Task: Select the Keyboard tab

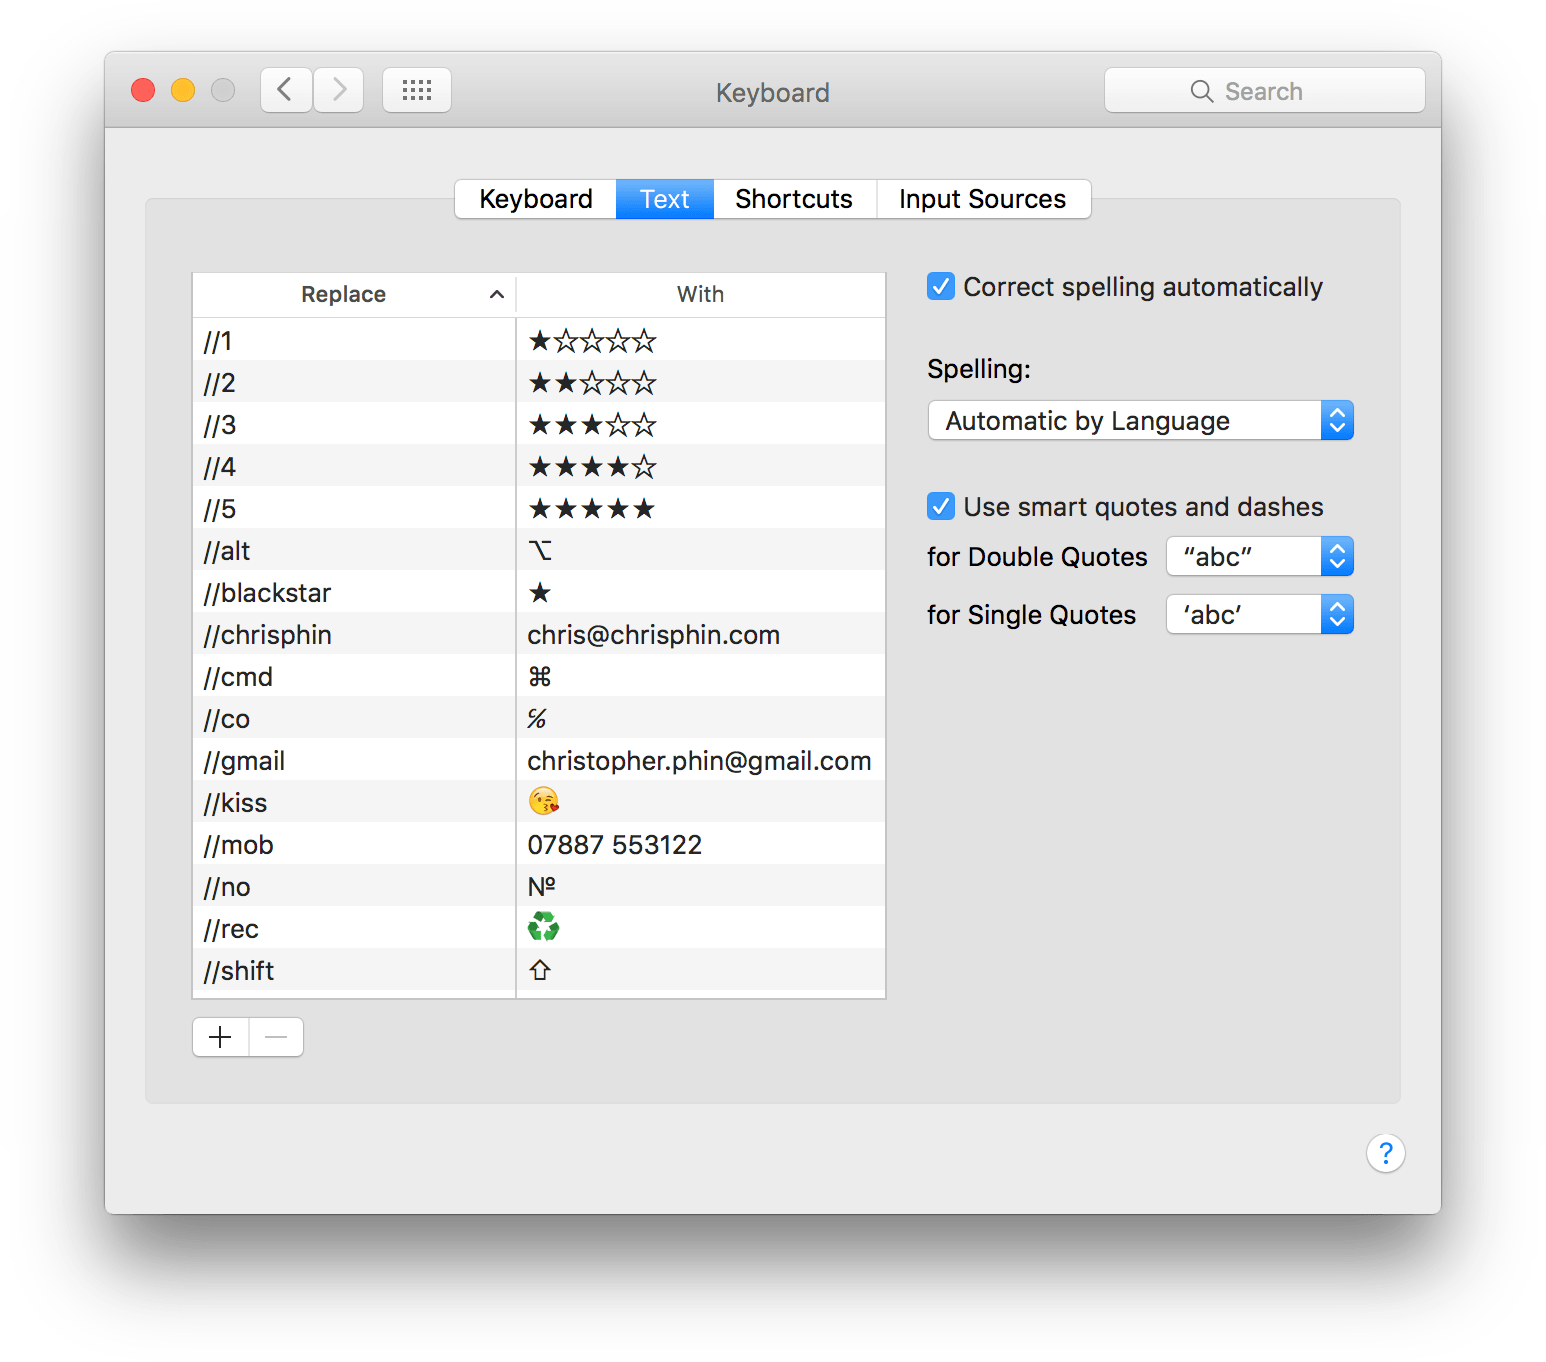Action: (x=534, y=198)
